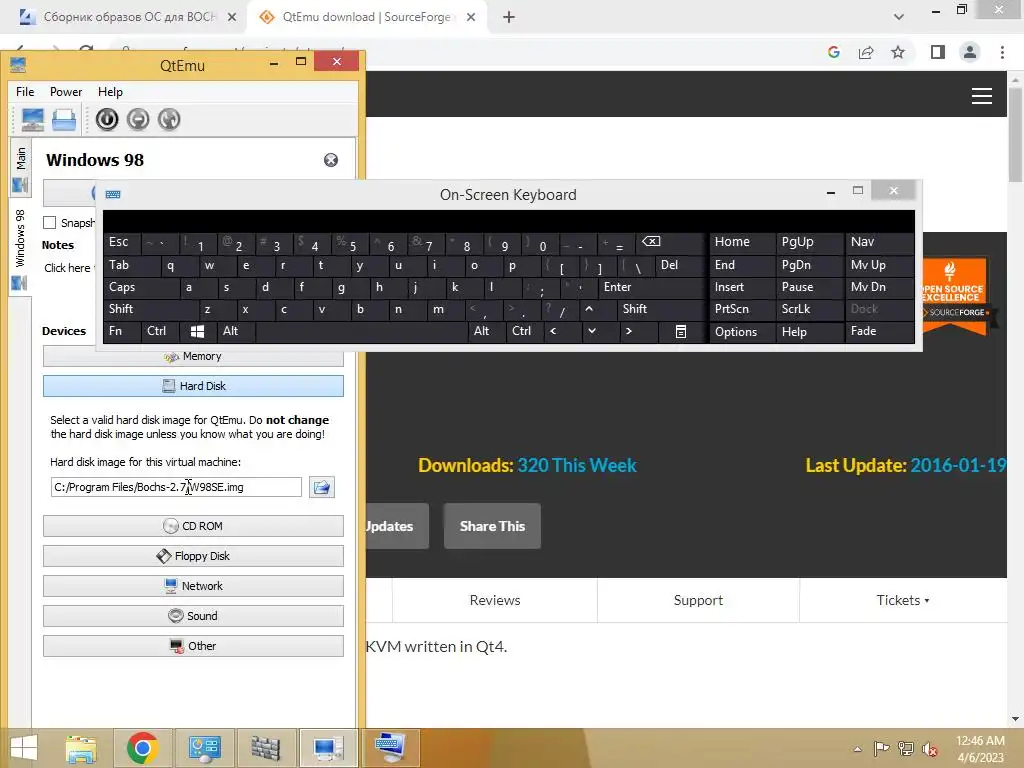Toggle left Alt key on On-Screen Keyboard

pos(236,331)
